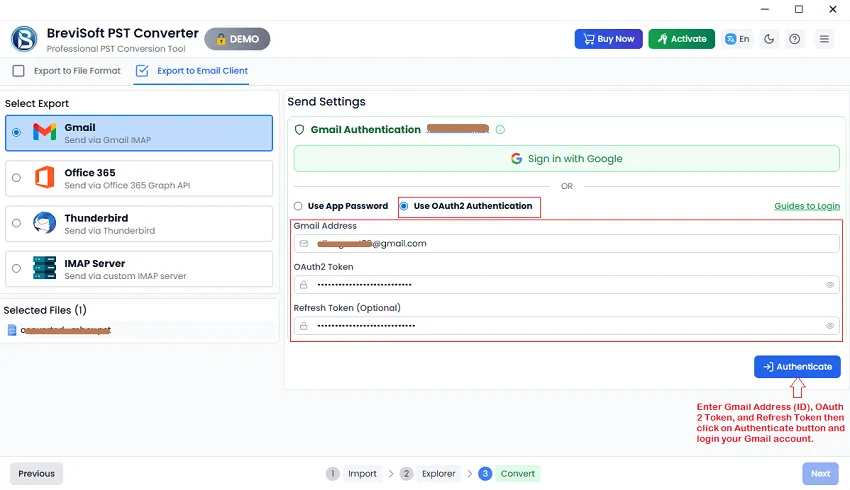Click the Send Settings heading
The image size is (850, 490).
point(326,102)
